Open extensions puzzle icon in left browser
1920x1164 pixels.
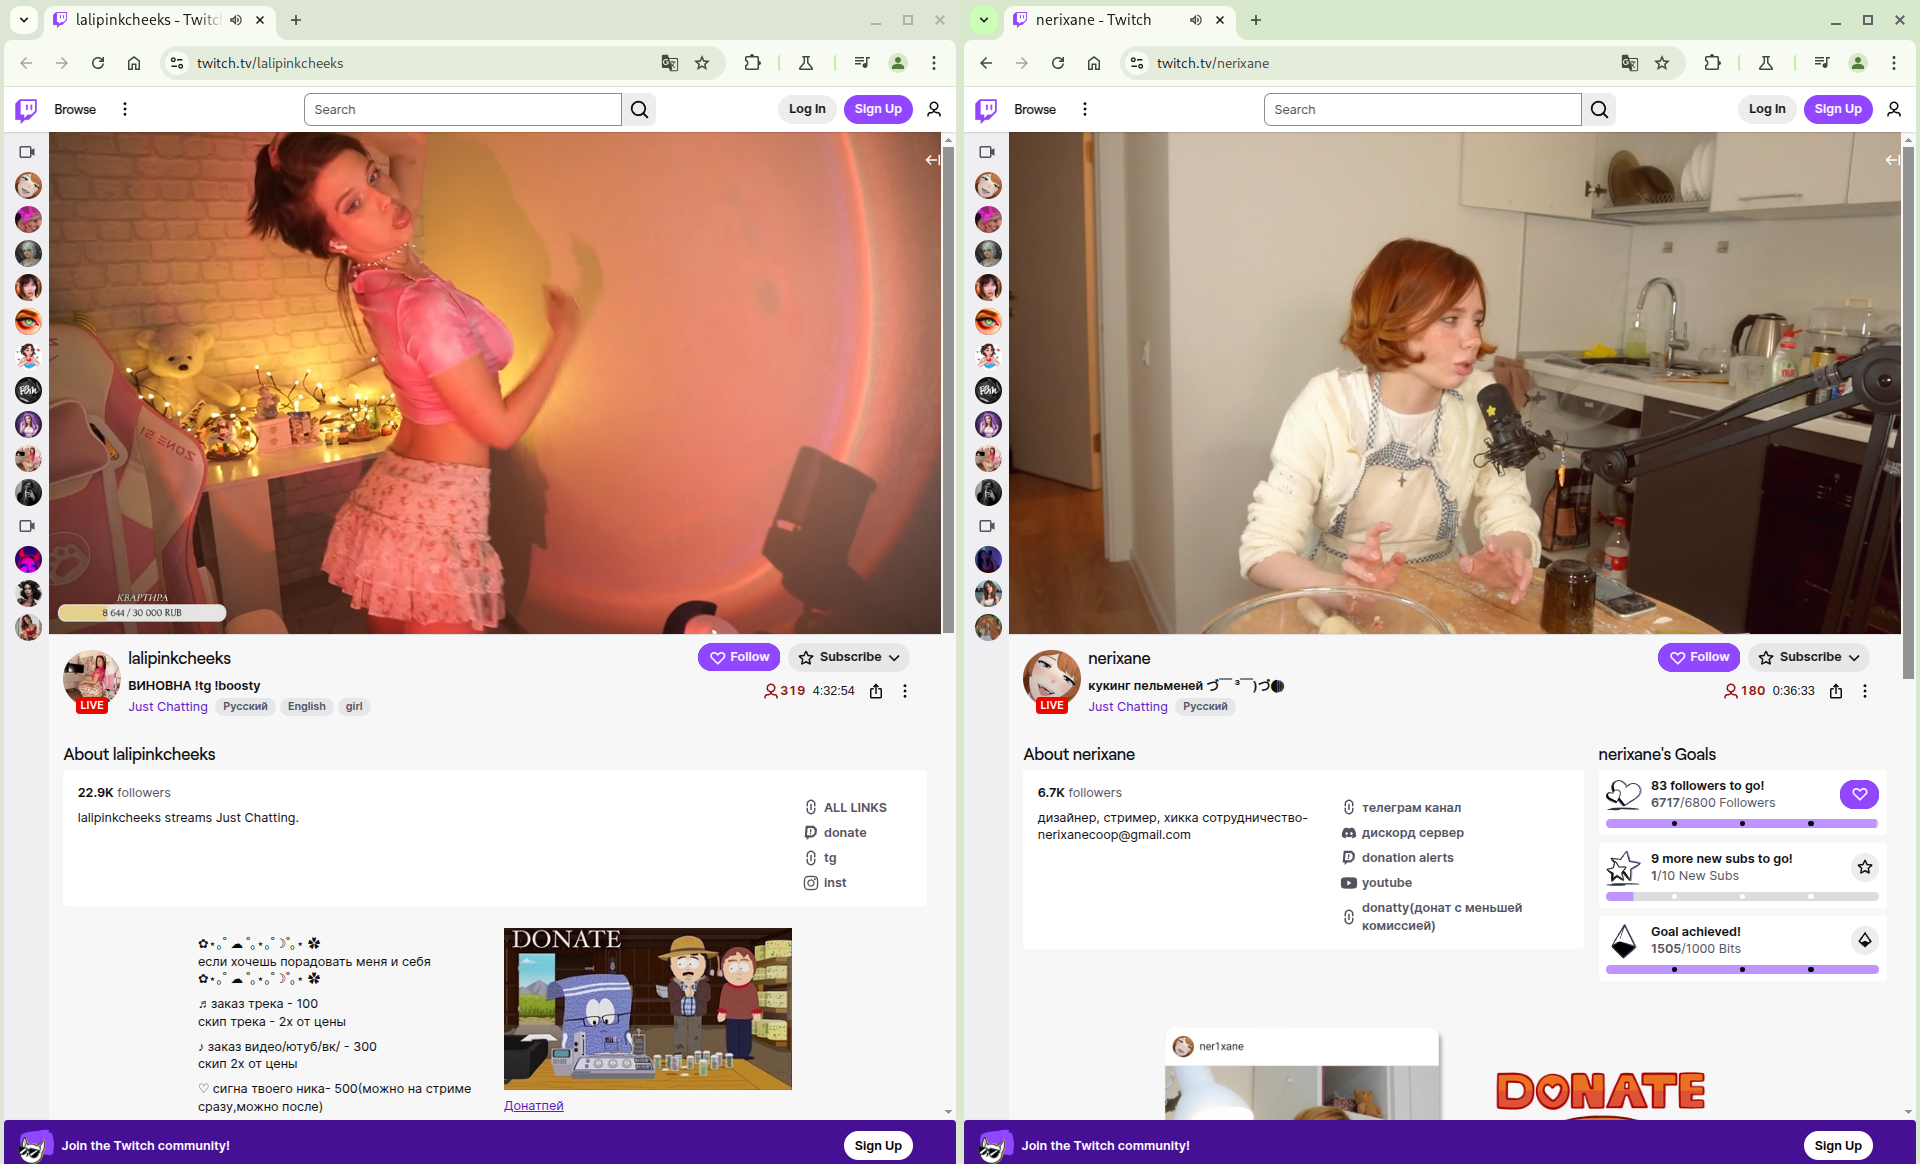tap(753, 63)
